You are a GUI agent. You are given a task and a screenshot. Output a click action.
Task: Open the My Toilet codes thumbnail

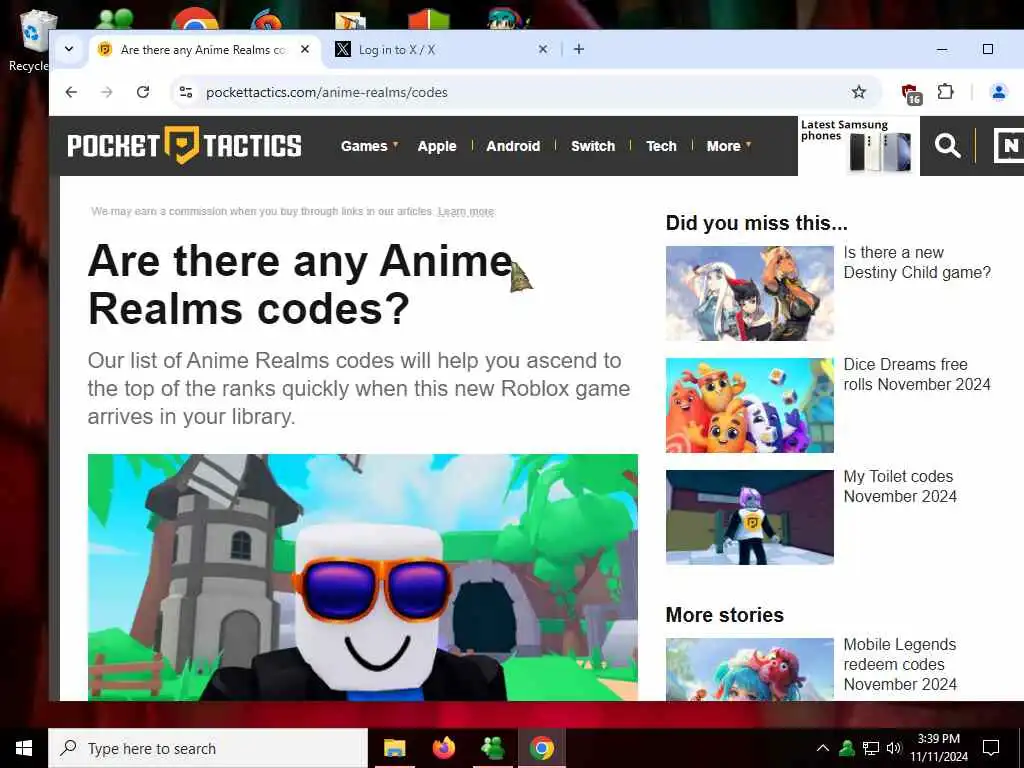point(750,517)
